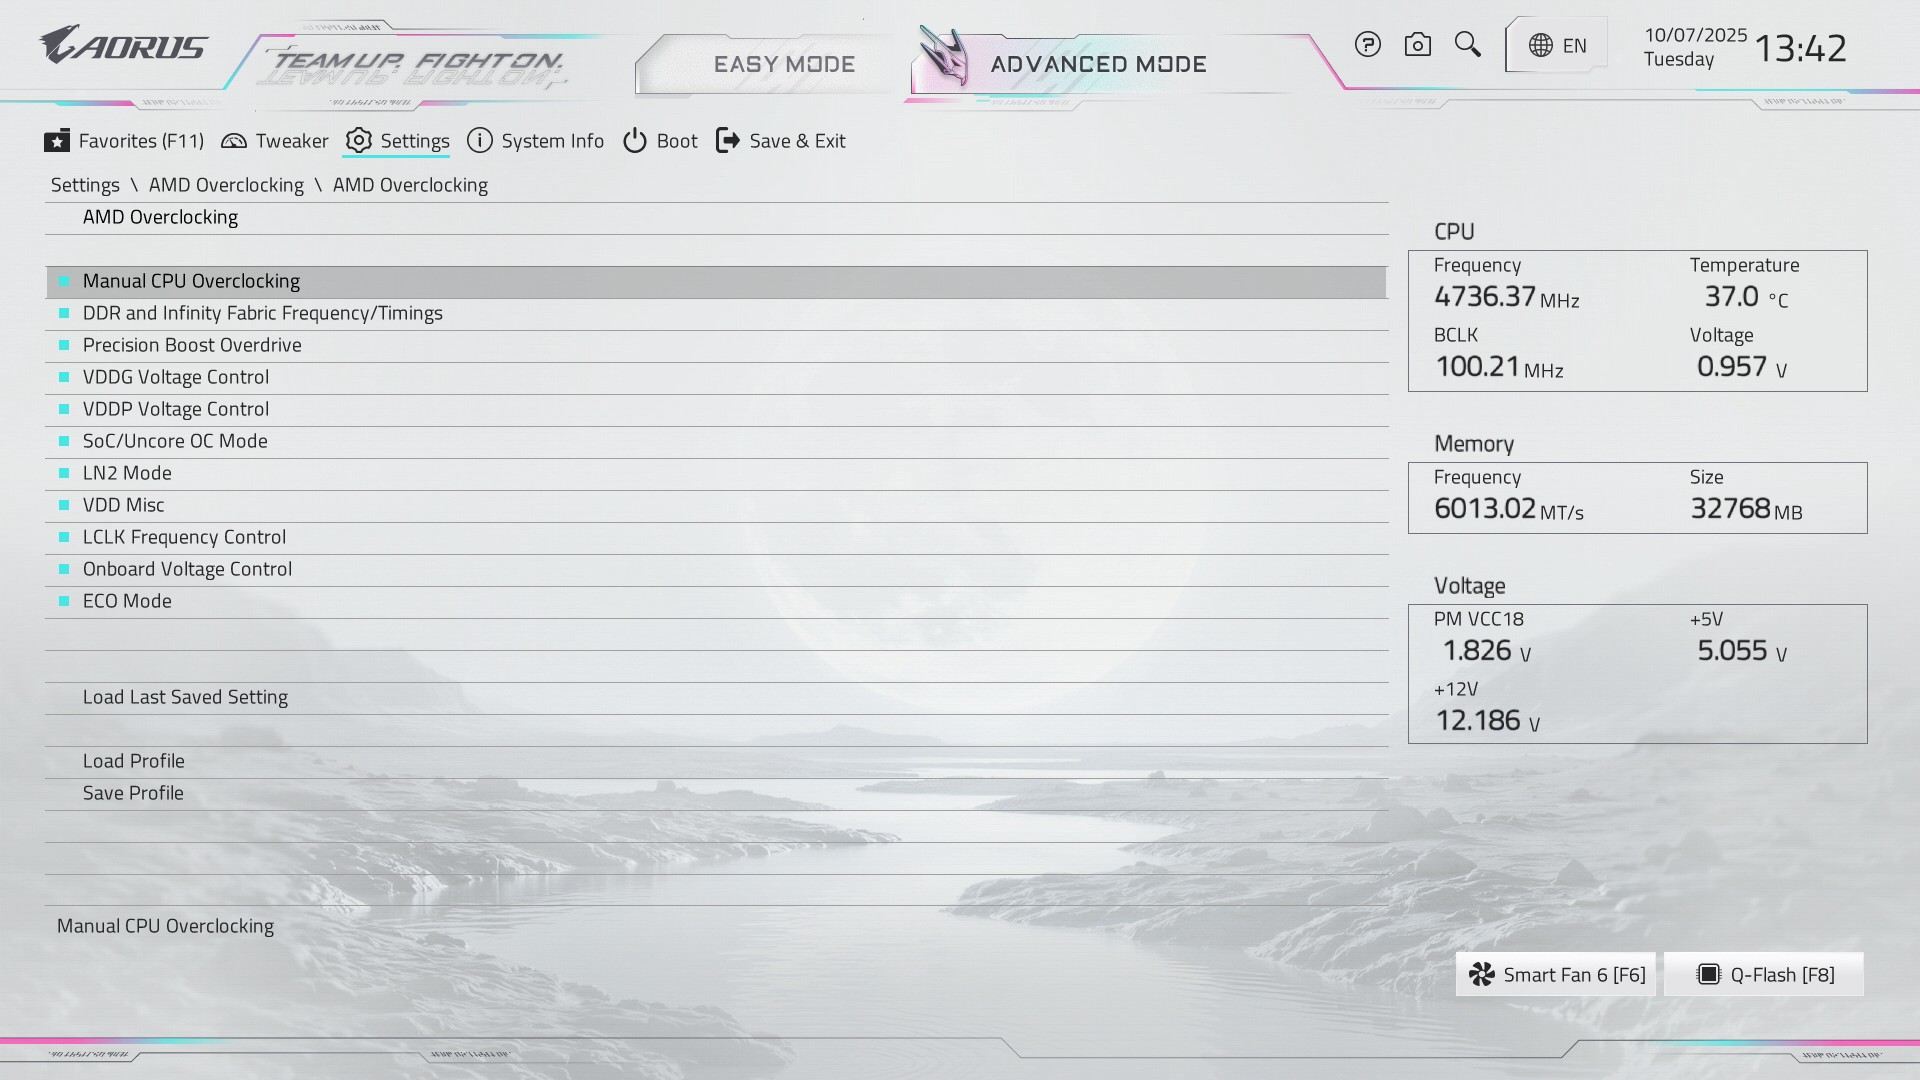This screenshot has height=1080, width=1920.
Task: Click the globe language icon
Action: point(1541,46)
